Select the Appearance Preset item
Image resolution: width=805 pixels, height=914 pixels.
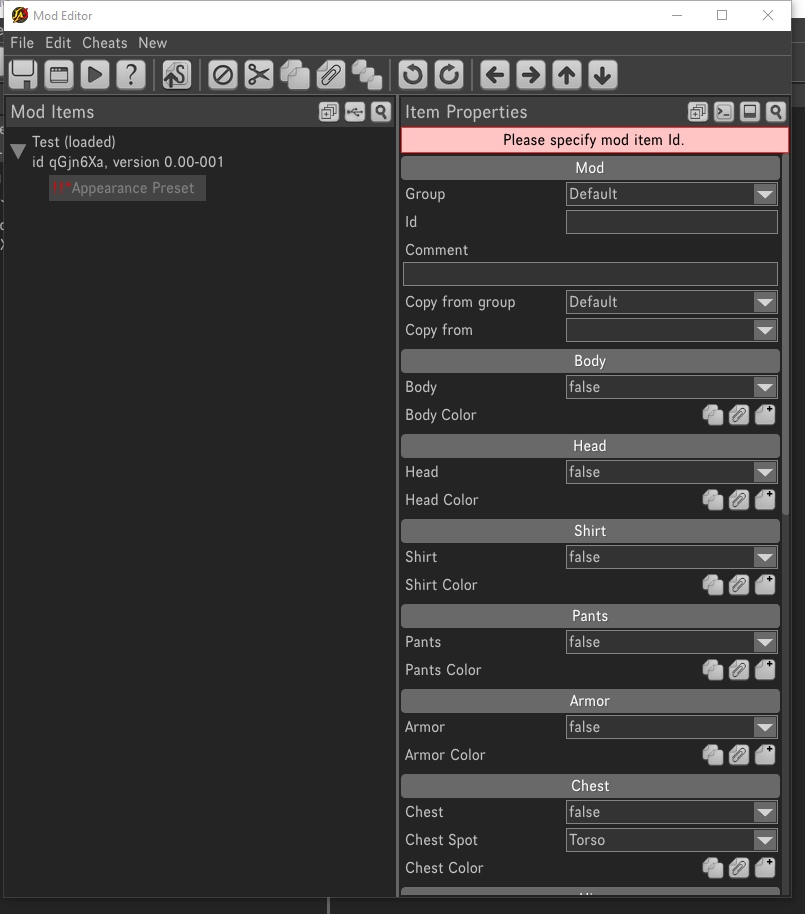[132, 188]
